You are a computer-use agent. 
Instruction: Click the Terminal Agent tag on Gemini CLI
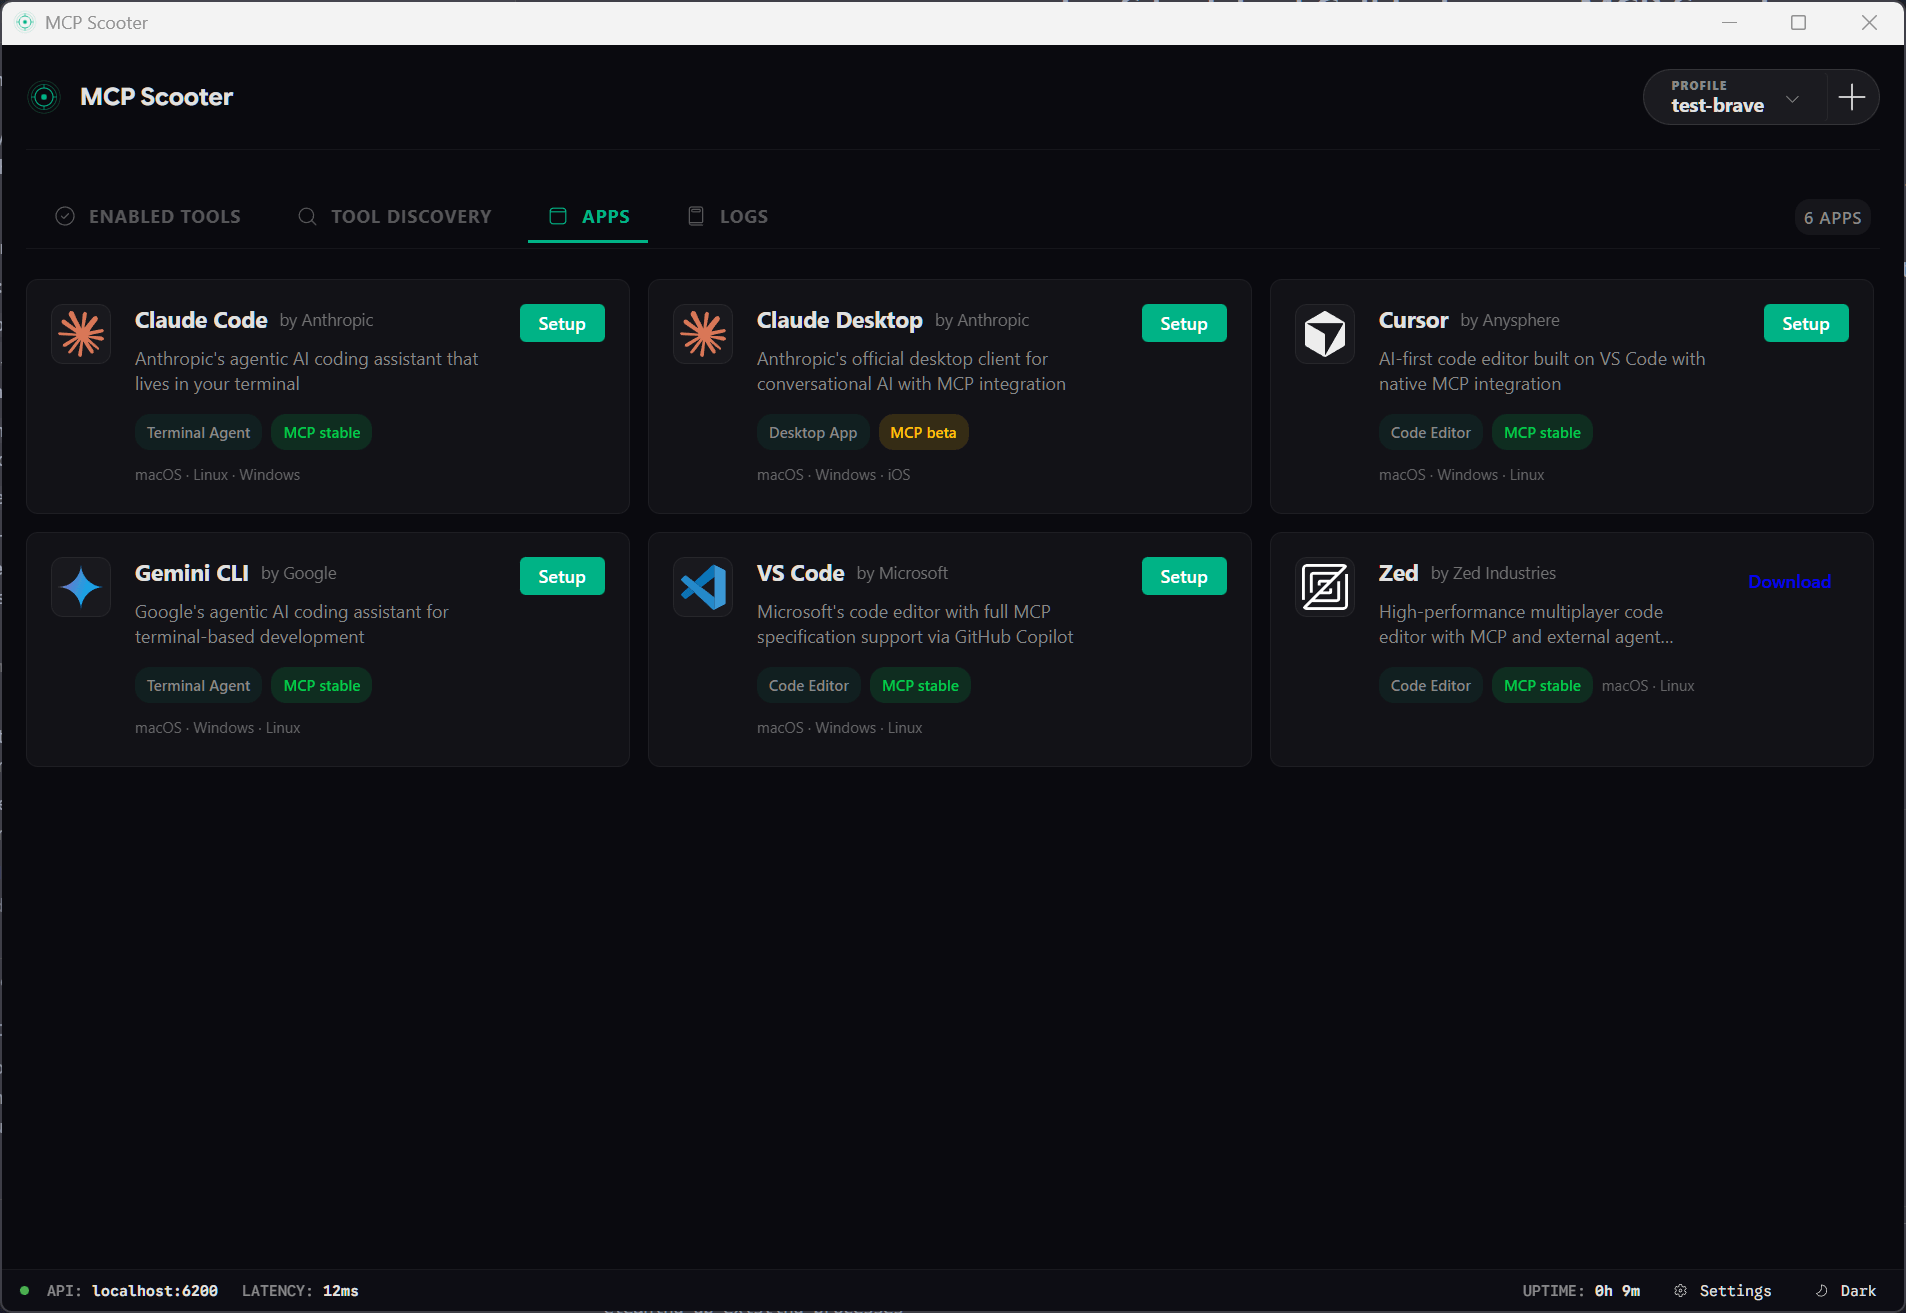point(198,685)
